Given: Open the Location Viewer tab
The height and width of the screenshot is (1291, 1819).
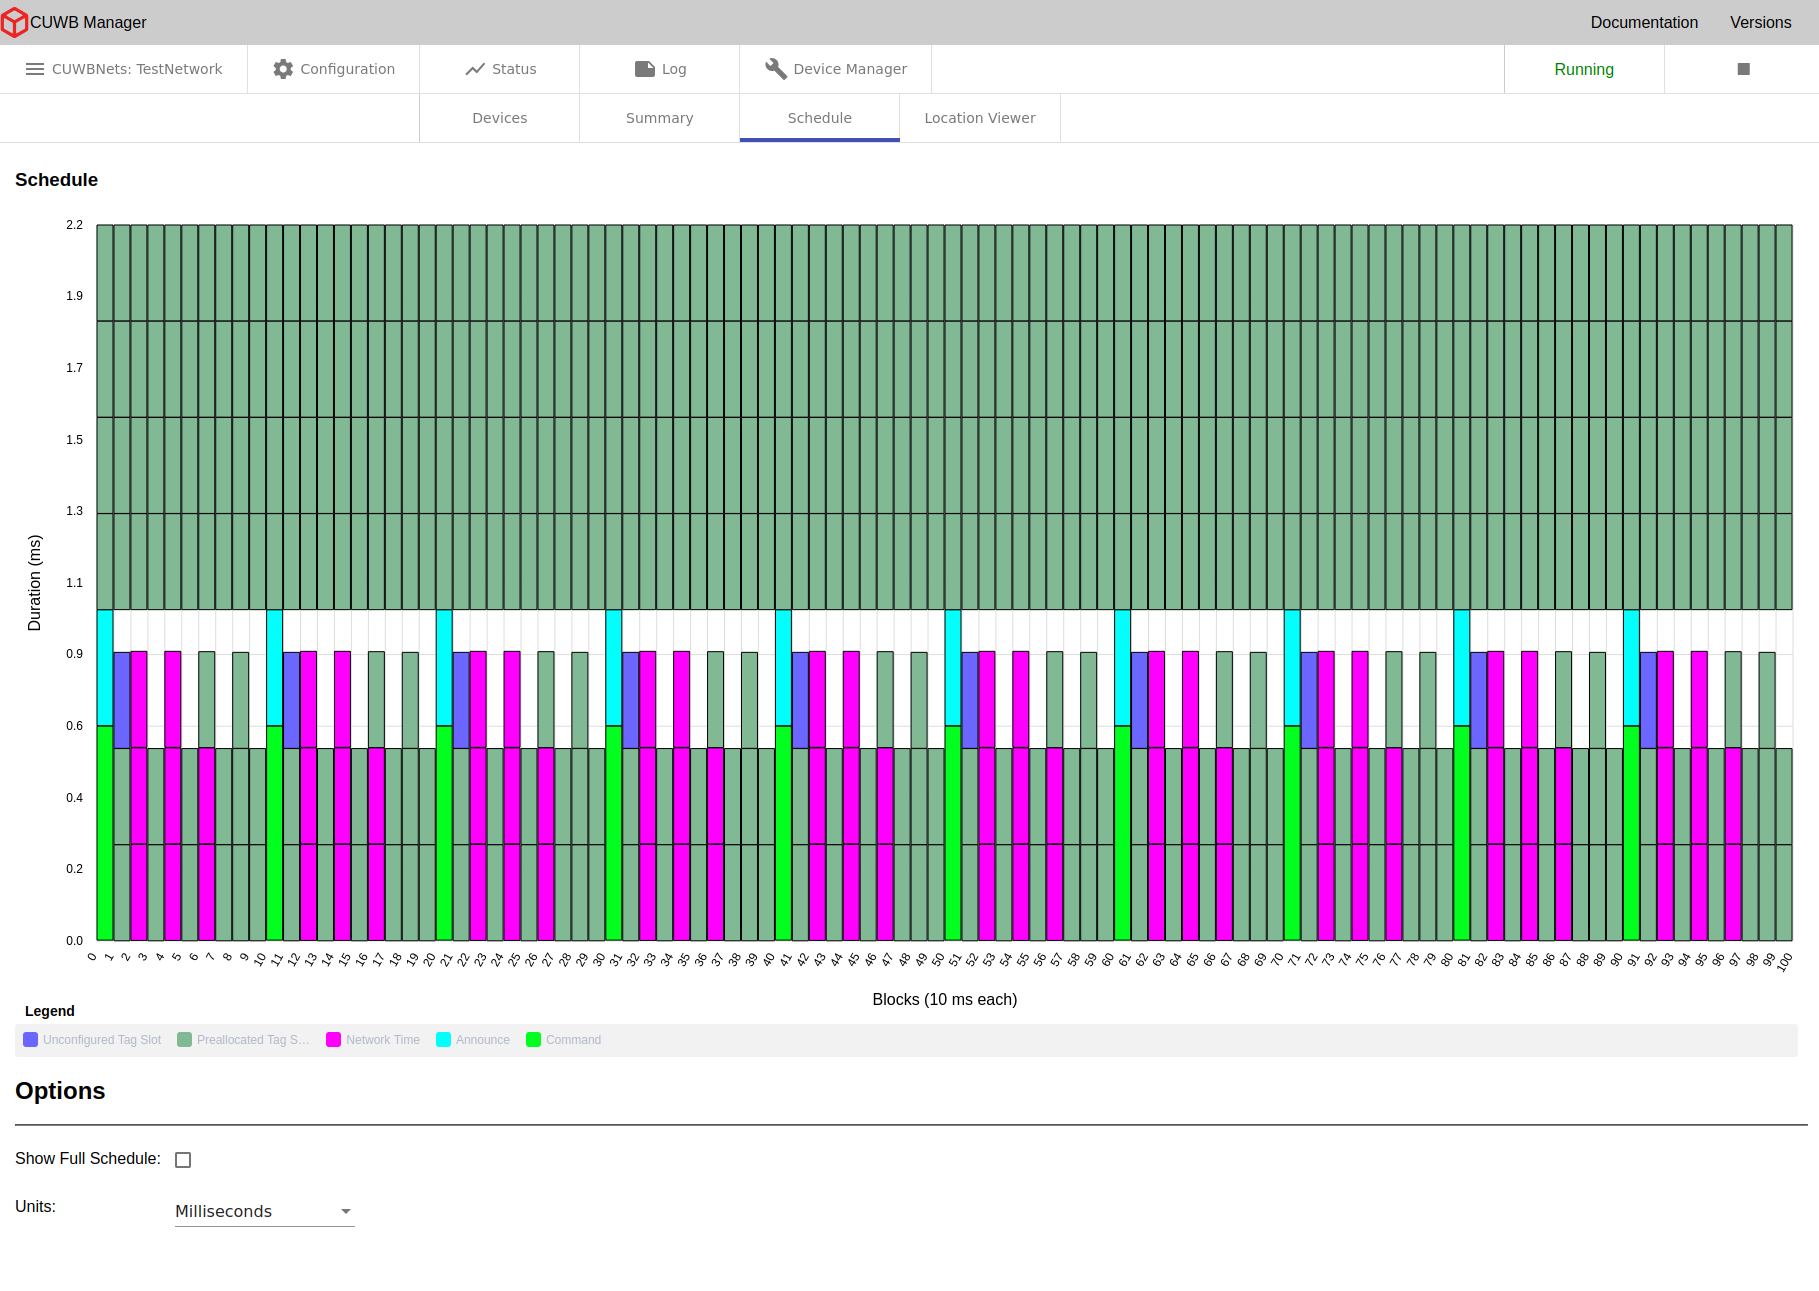Looking at the screenshot, I should click(x=979, y=118).
